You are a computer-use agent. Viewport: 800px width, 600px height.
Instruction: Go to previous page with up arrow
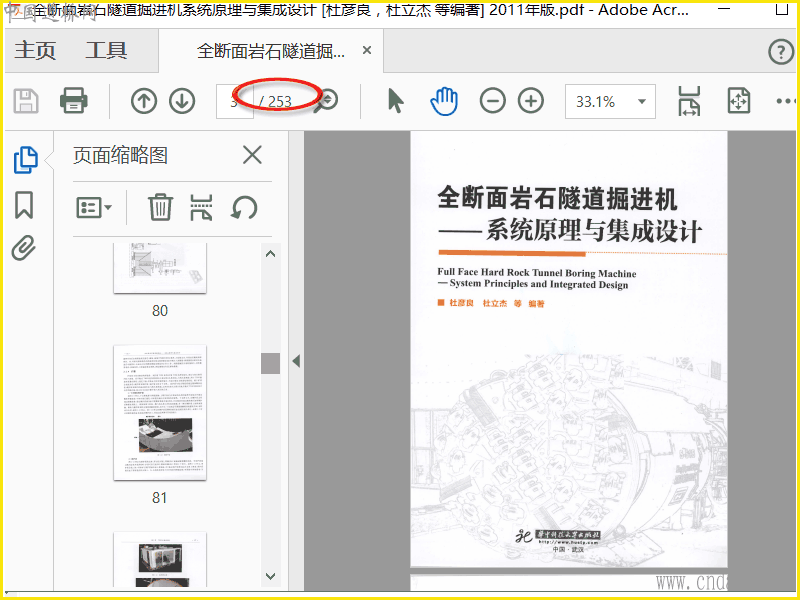tap(144, 101)
